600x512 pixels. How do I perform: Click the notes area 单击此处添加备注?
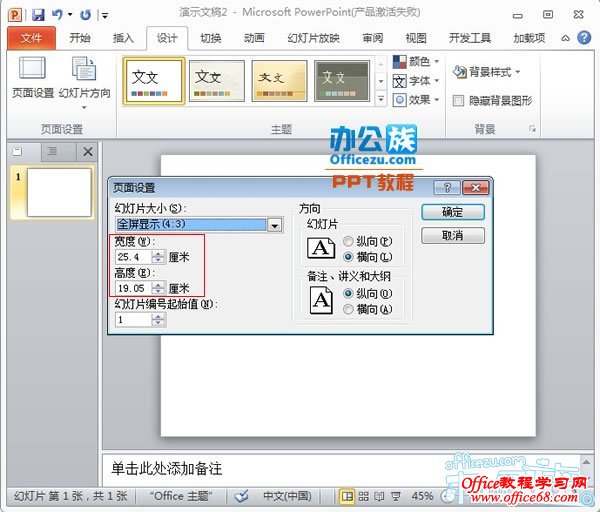coord(167,469)
